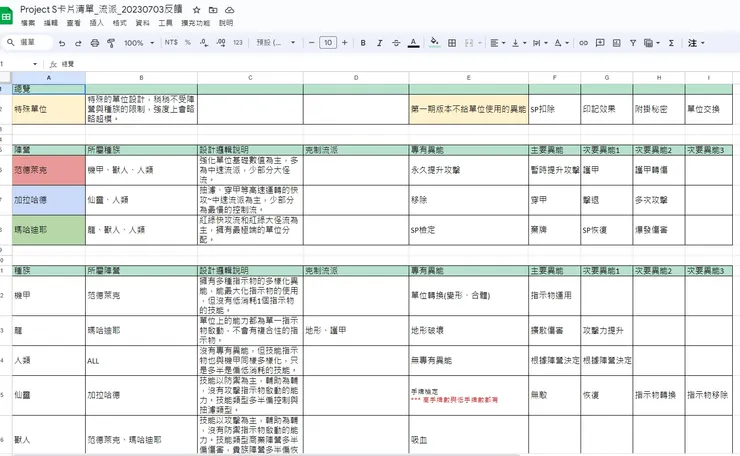The height and width of the screenshot is (456, 740).
Task: Open the filter views dropdown
Action: [652, 43]
